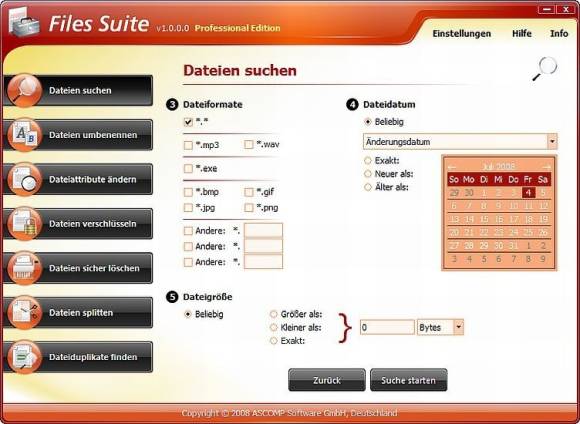Open the Bytes unit dropdown
The width and height of the screenshot is (580, 424).
pos(459,327)
